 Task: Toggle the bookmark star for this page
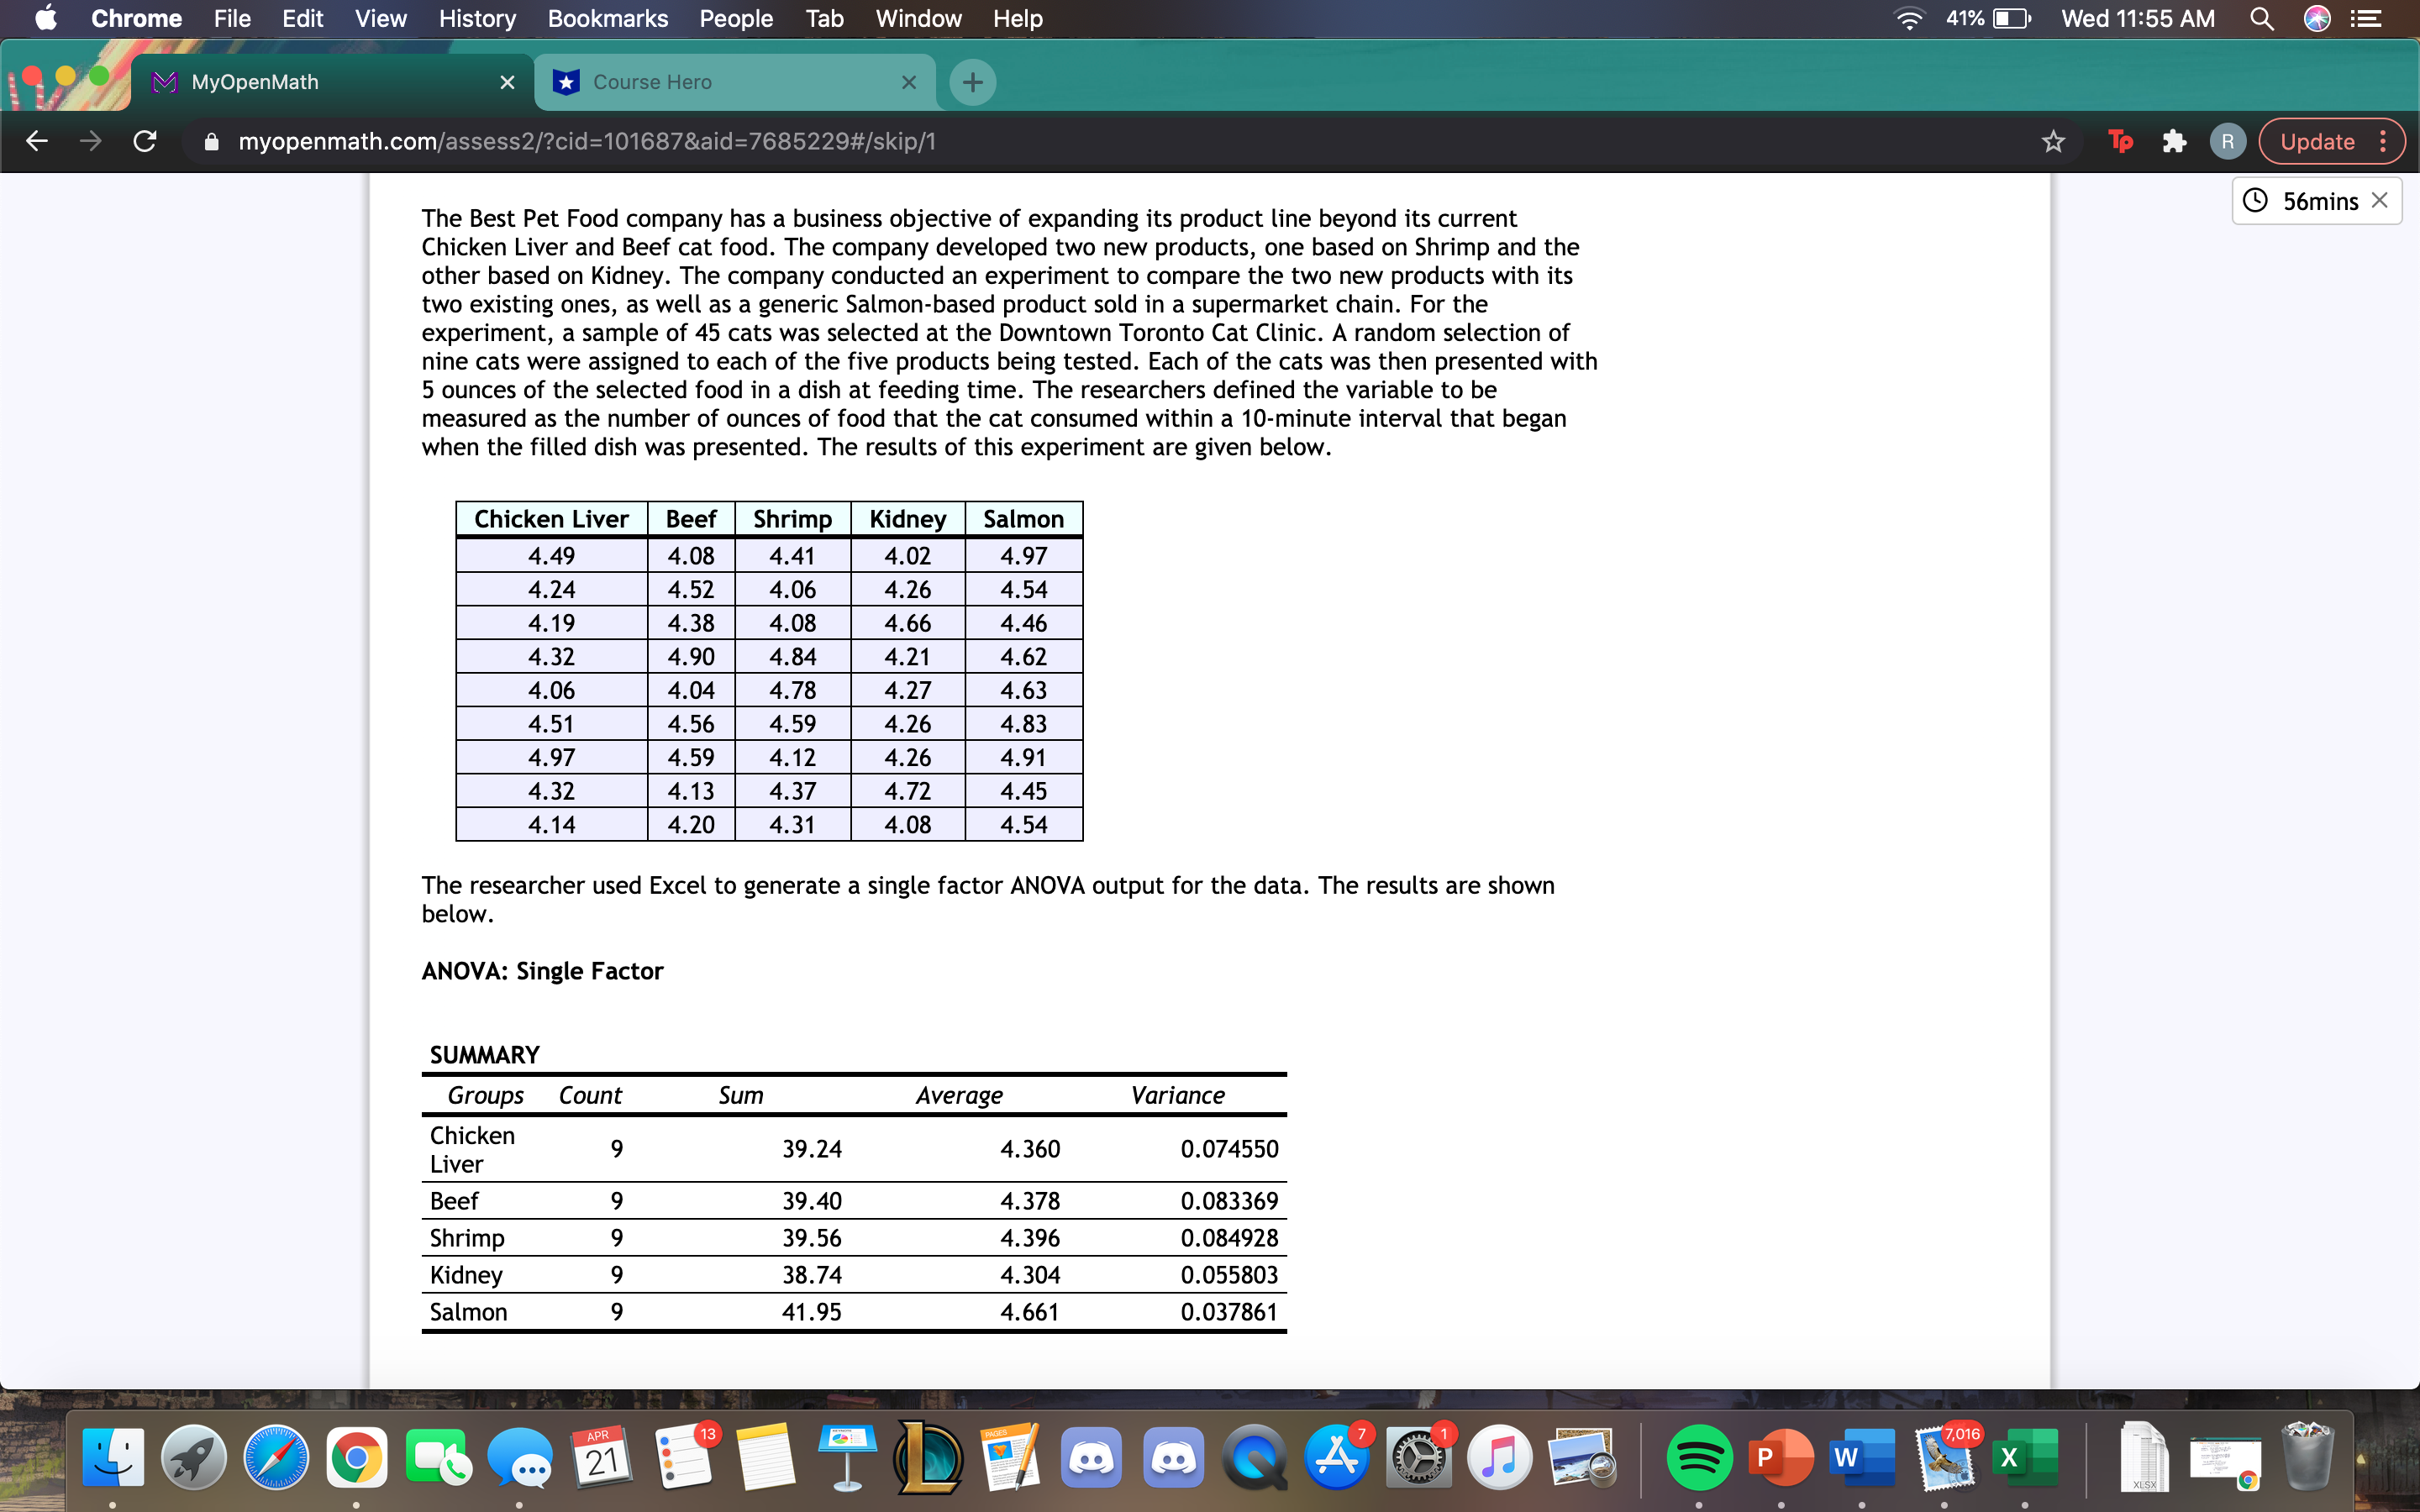(2053, 141)
